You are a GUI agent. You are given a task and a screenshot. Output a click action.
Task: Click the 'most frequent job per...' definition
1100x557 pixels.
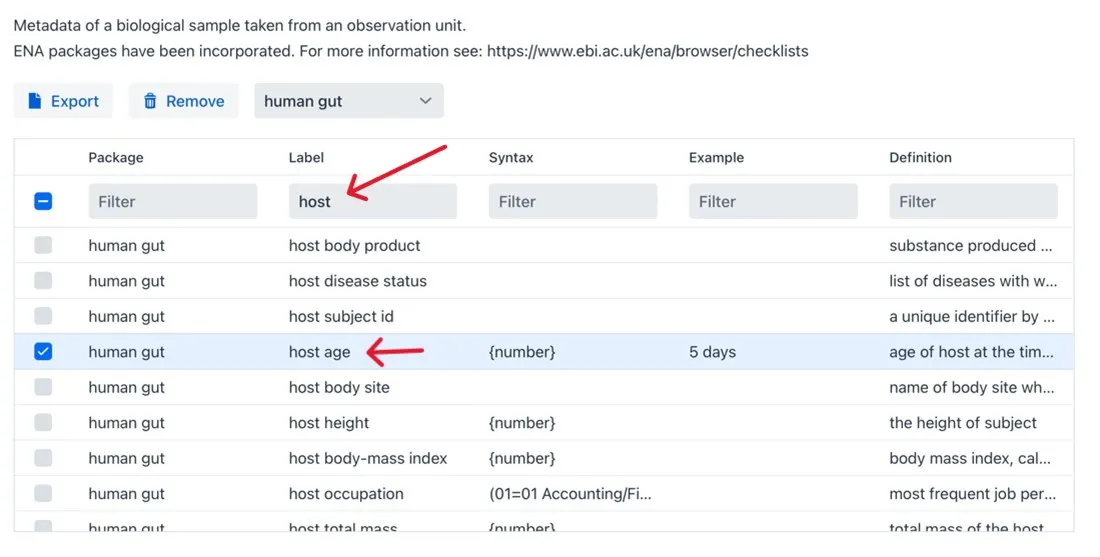click(972, 494)
